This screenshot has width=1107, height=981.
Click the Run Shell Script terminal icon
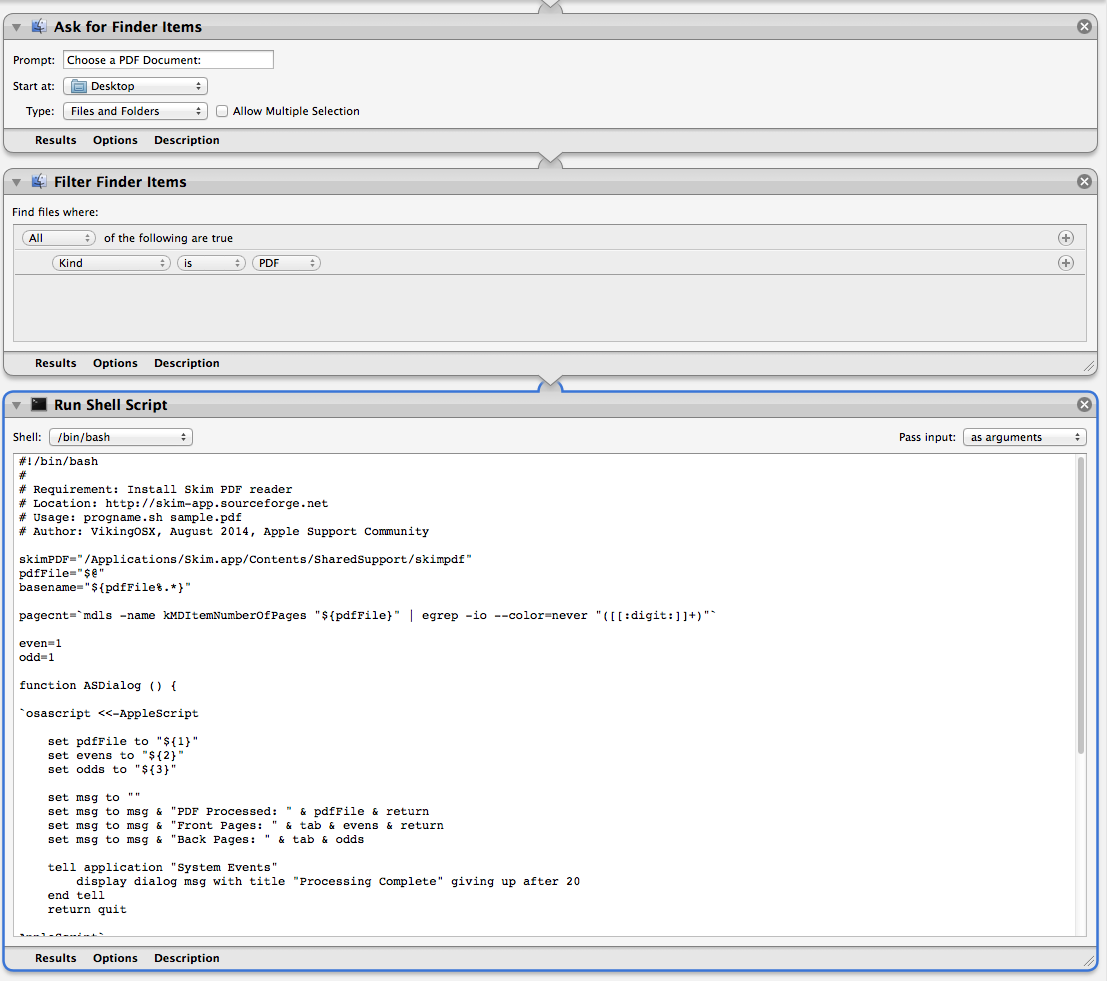(38, 404)
